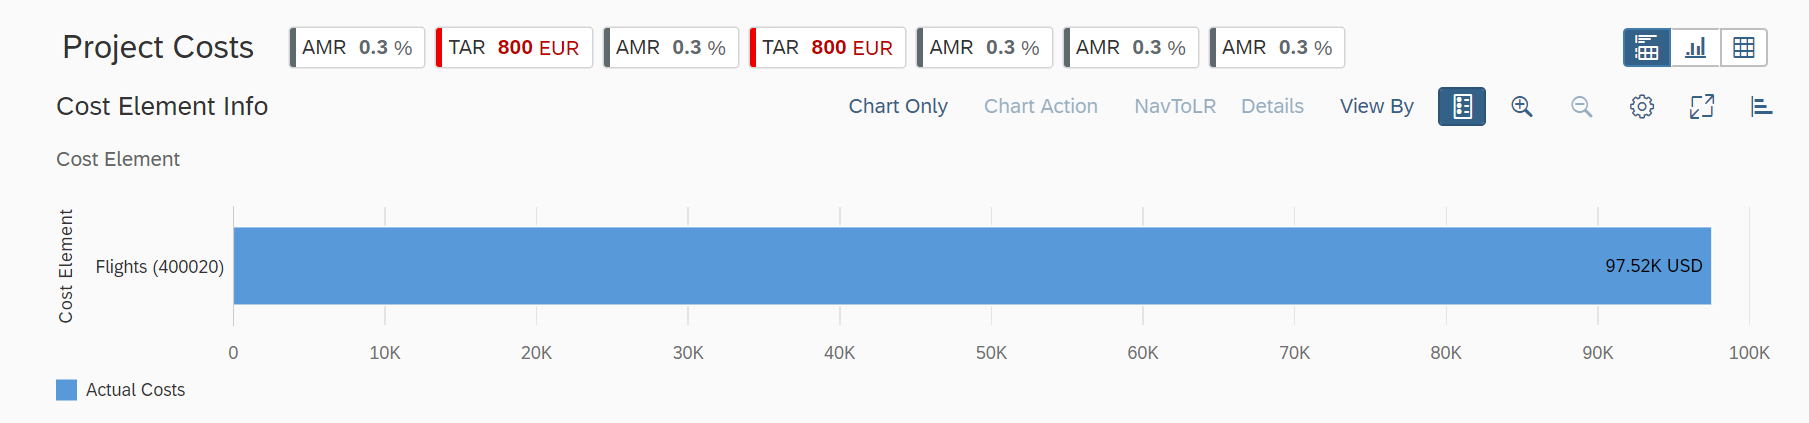Open the chart type selector
Screen dimensions: 1809x423
(1762, 107)
